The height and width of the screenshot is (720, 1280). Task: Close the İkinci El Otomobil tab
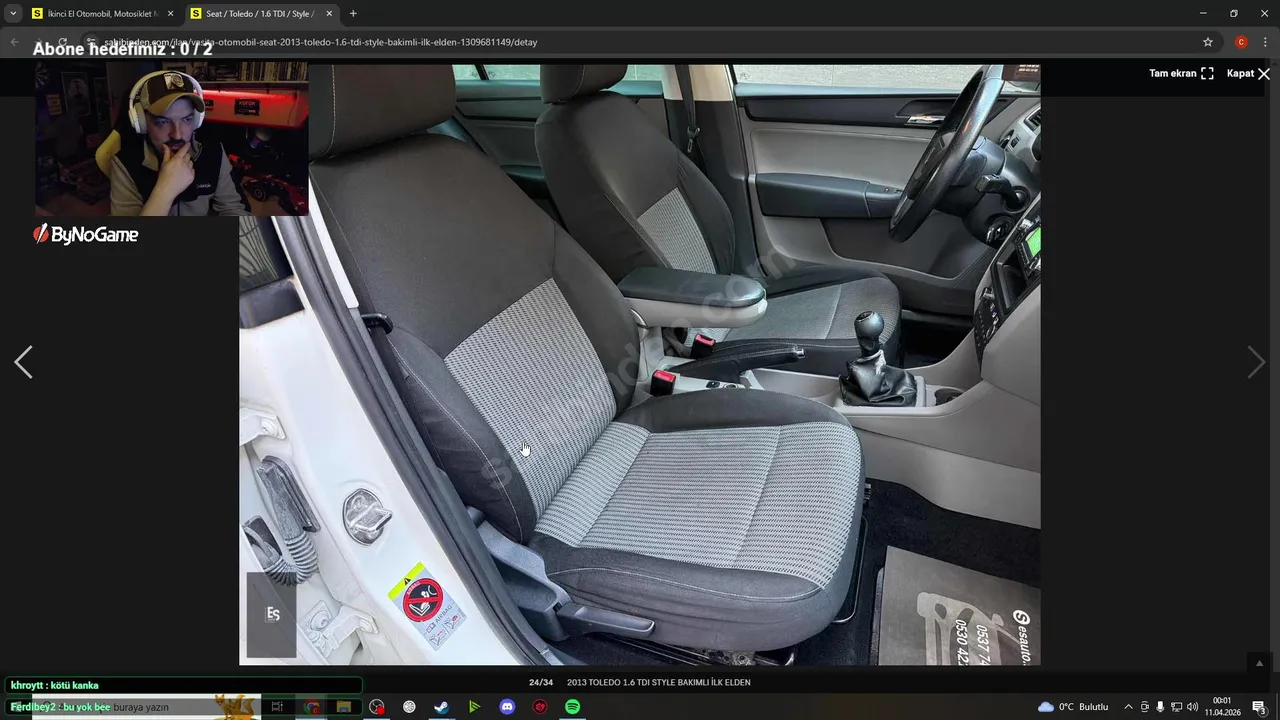170,14
